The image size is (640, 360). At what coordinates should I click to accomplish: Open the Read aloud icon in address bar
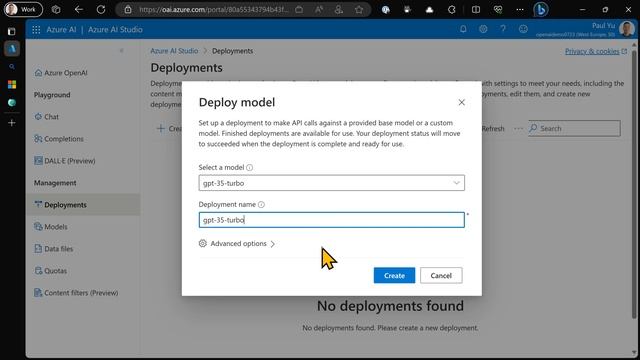click(x=319, y=9)
